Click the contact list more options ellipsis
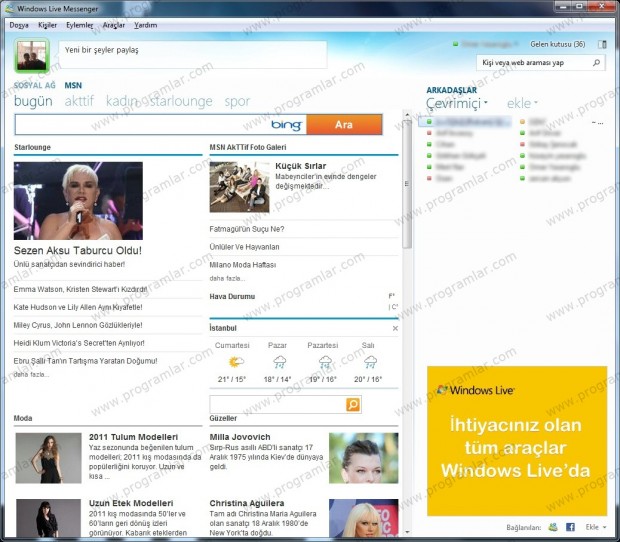The image size is (620, 542). (597, 123)
